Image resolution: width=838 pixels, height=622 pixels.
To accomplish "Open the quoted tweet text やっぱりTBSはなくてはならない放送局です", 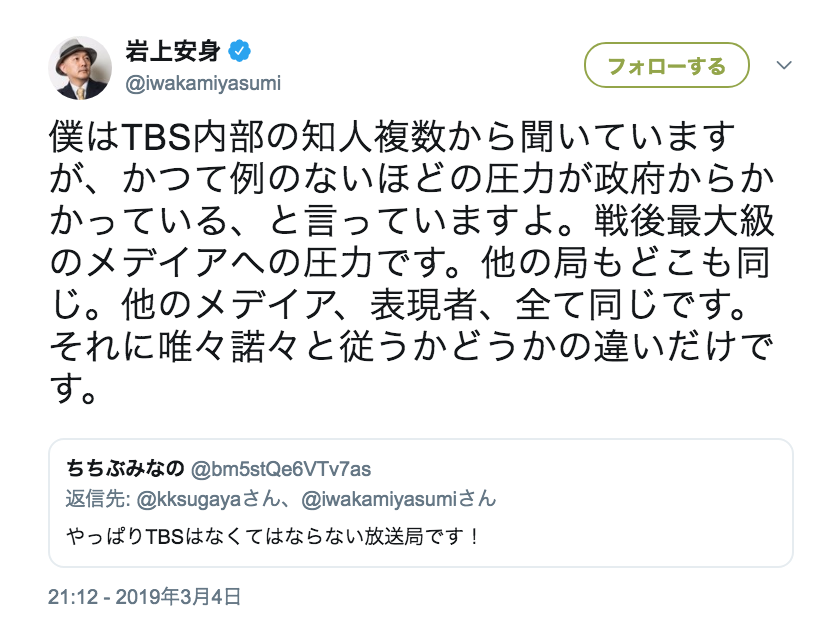I will coord(274,536).
